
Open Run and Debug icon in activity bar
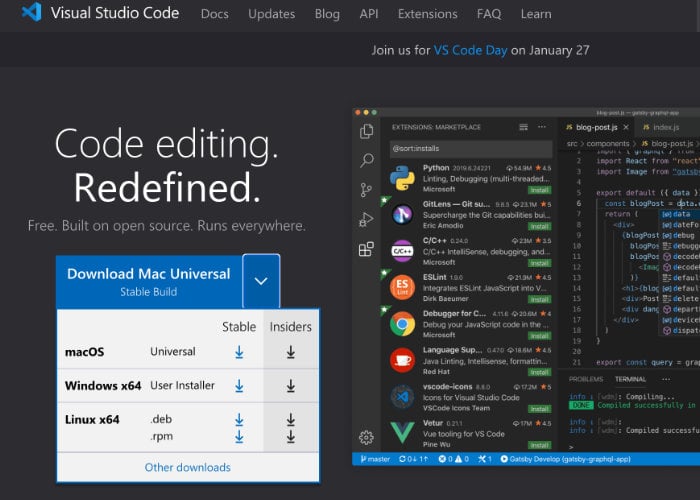366,220
